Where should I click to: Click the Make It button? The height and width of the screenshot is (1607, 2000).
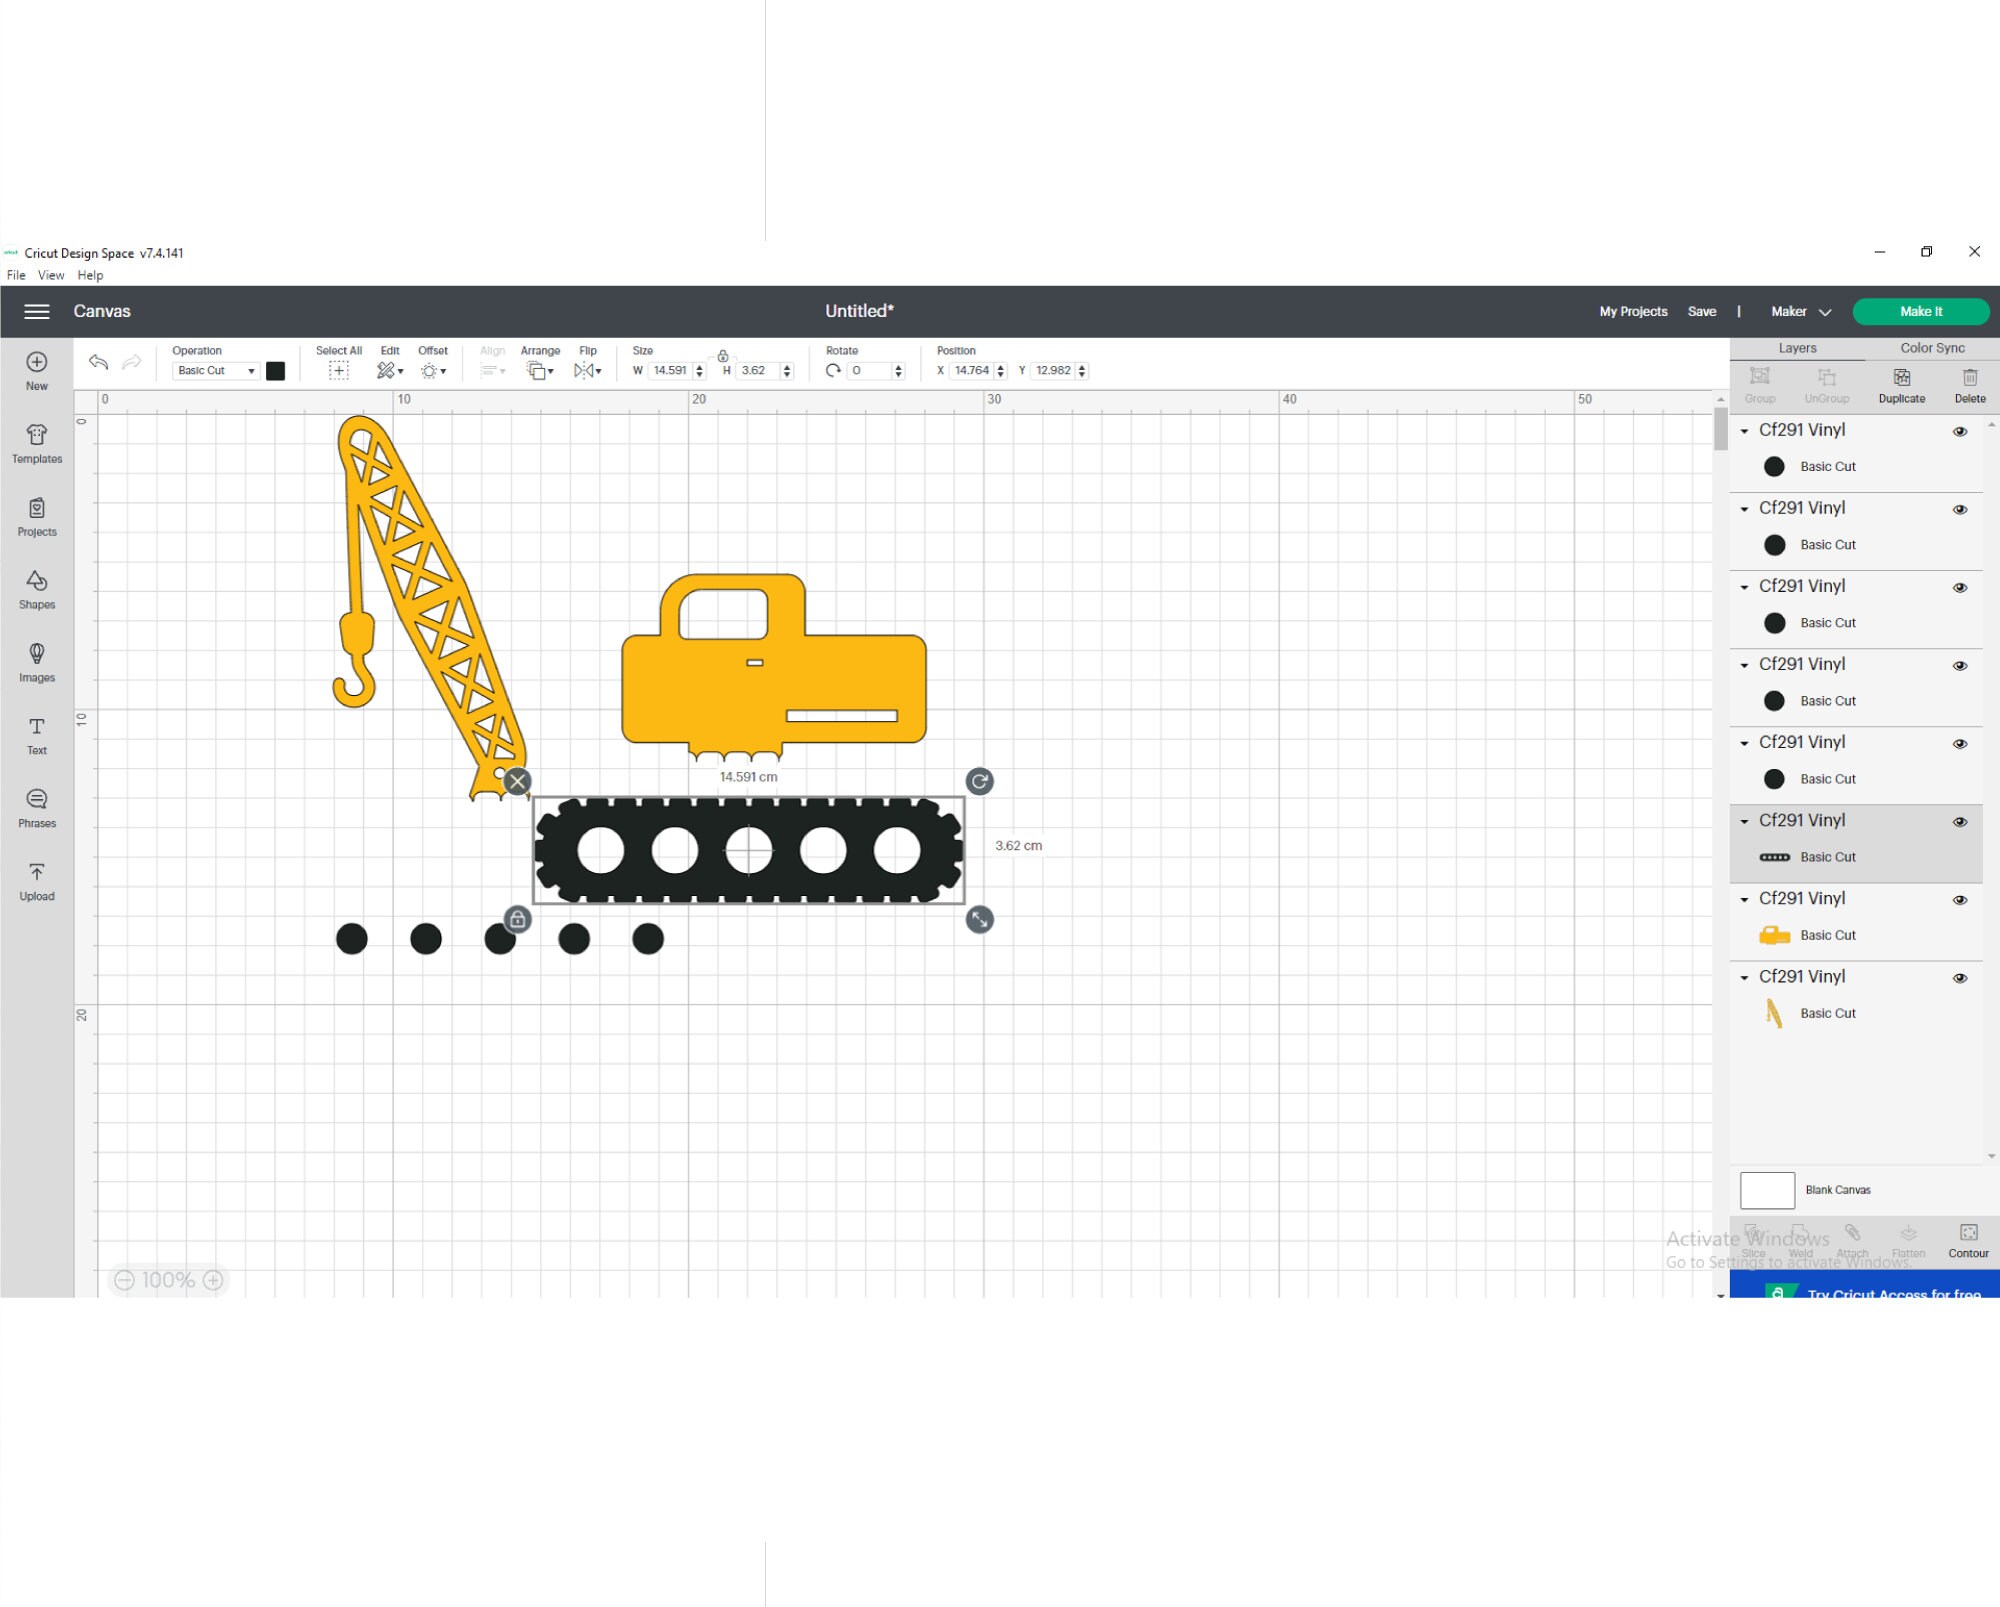pos(1920,311)
